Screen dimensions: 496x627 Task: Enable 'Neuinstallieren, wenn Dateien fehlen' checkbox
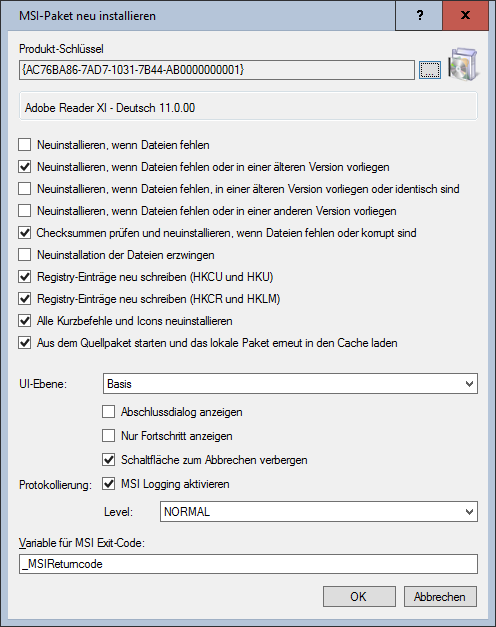click(x=25, y=145)
